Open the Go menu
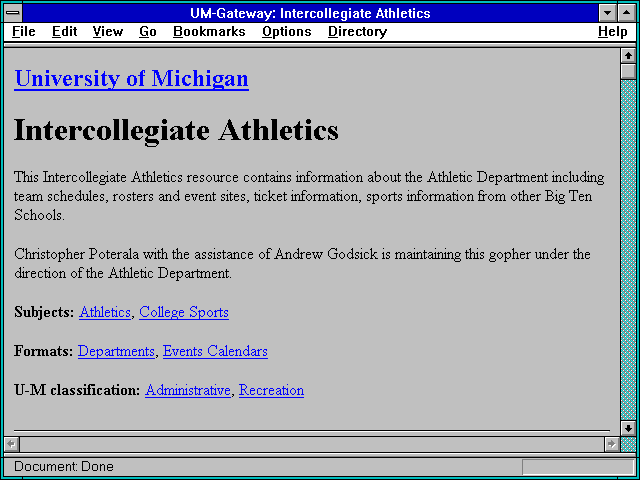Viewport: 640px width, 480px height. point(148,31)
